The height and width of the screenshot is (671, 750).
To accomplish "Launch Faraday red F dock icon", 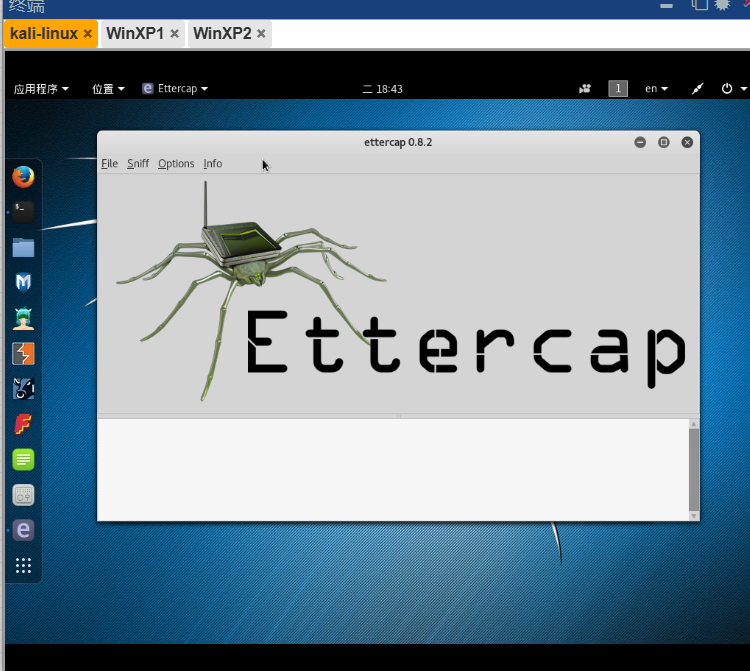I will pyautogui.click(x=23, y=424).
